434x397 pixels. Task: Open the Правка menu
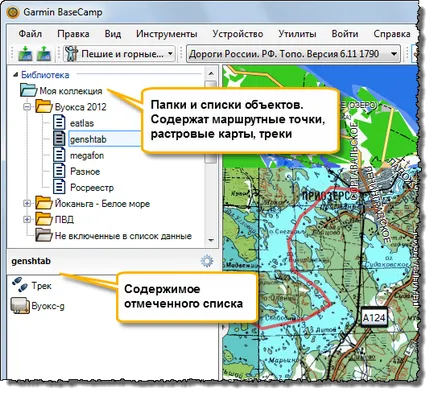pos(73,34)
